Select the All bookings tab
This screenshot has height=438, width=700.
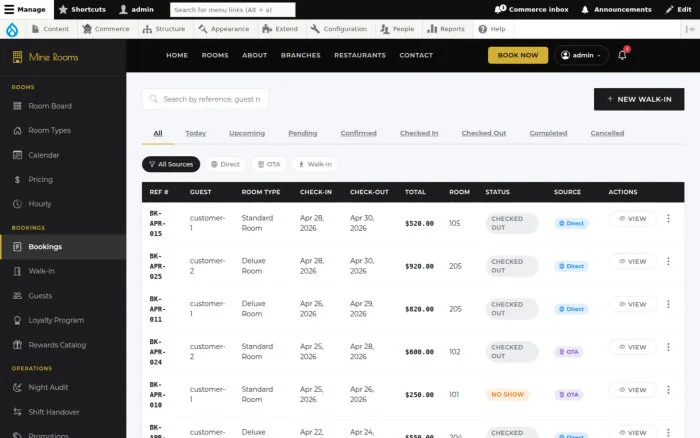158,133
